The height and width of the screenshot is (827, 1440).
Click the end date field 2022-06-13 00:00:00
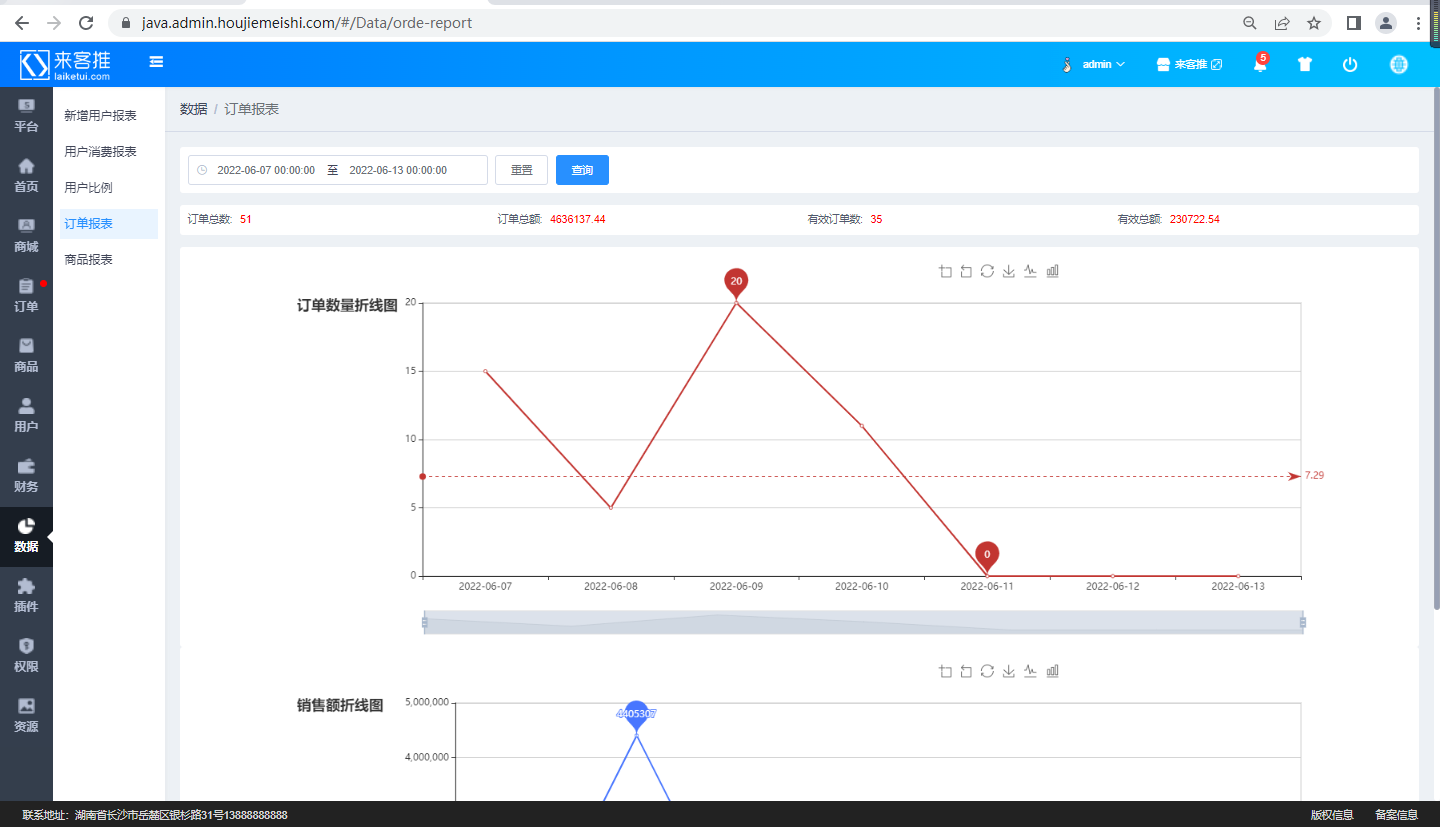[398, 170]
